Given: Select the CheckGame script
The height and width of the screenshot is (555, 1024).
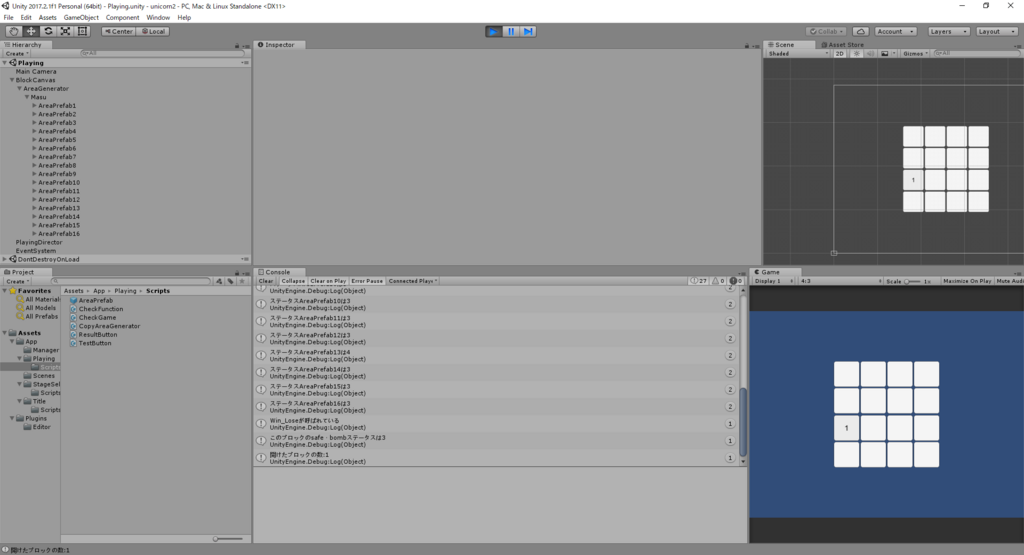Looking at the screenshot, I should [x=93, y=317].
